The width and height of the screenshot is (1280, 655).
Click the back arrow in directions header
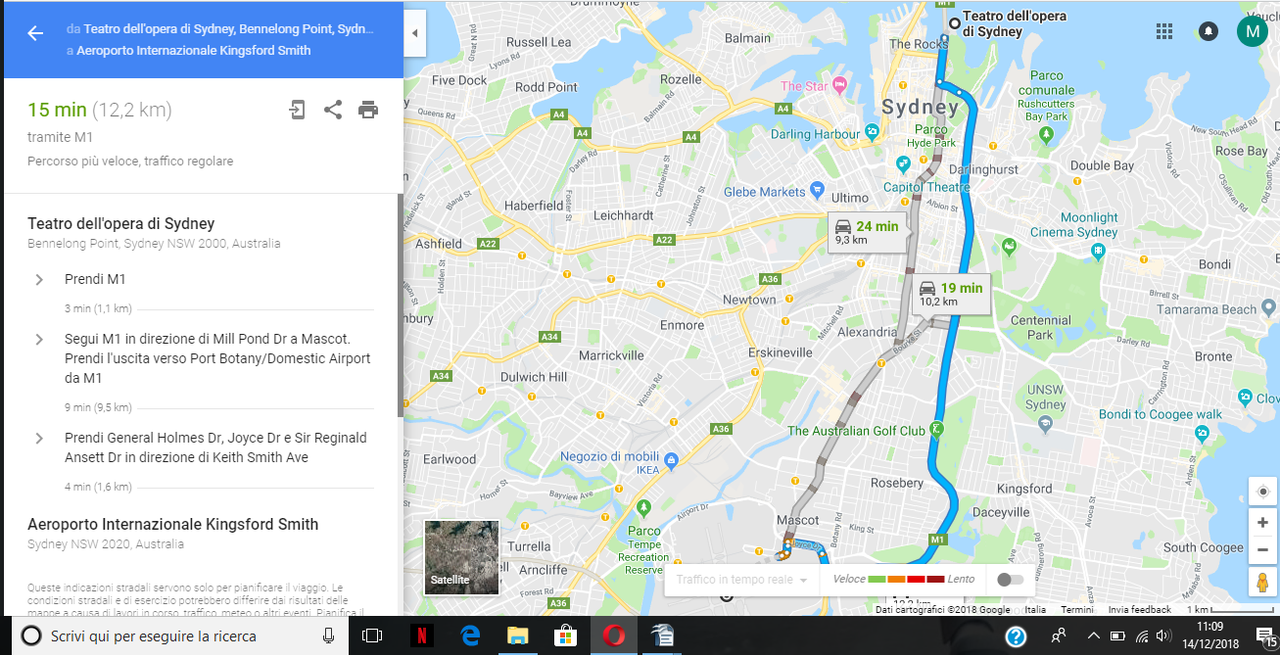(35, 33)
